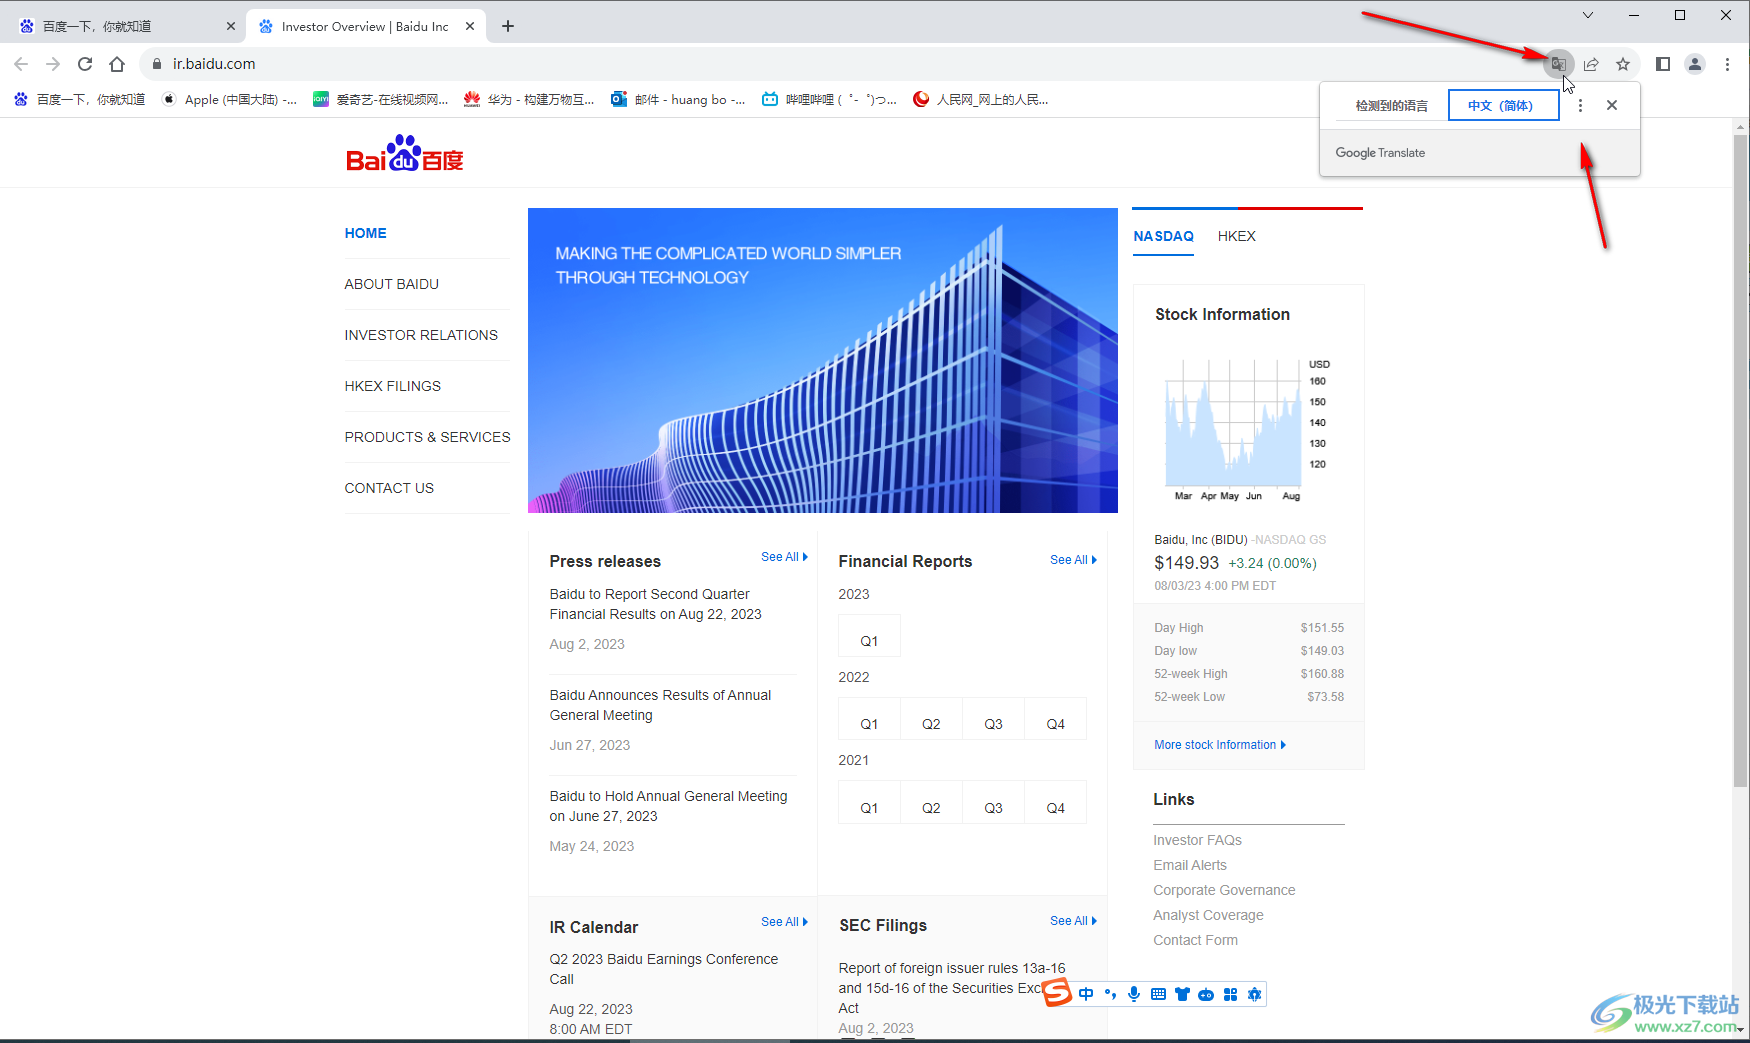Open a new browser tab
Viewport: 1750px width, 1043px height.
508,26
